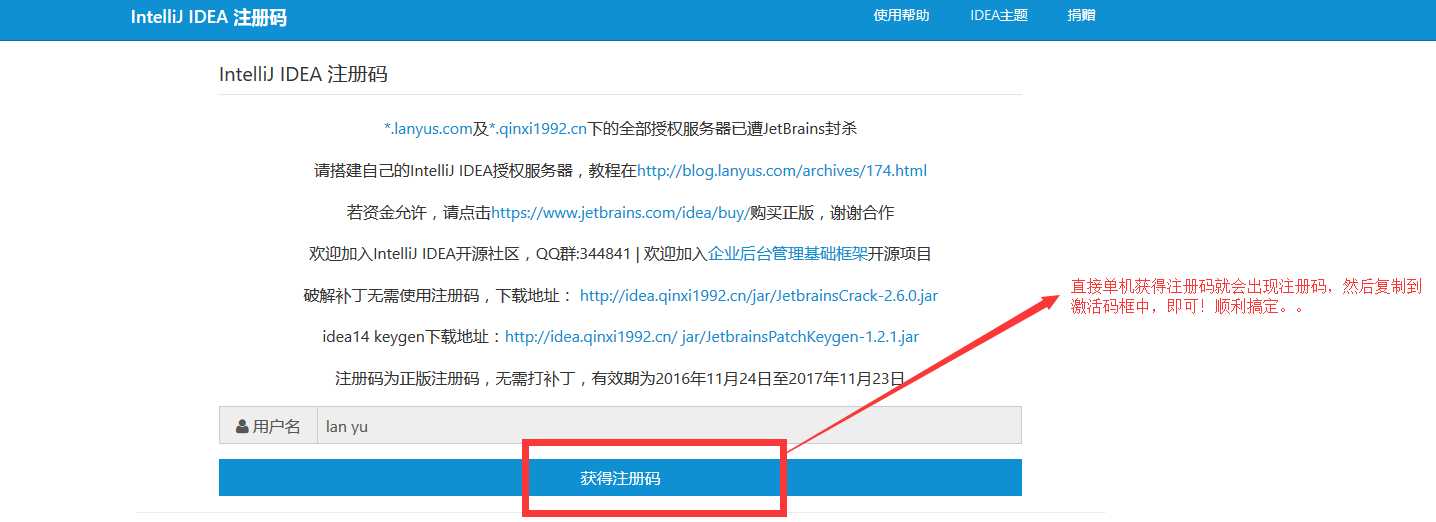Click the IntelliJ IDEA 注册码 brand title in the navbar
Viewport: 1436px width, 522px height.
208,17
